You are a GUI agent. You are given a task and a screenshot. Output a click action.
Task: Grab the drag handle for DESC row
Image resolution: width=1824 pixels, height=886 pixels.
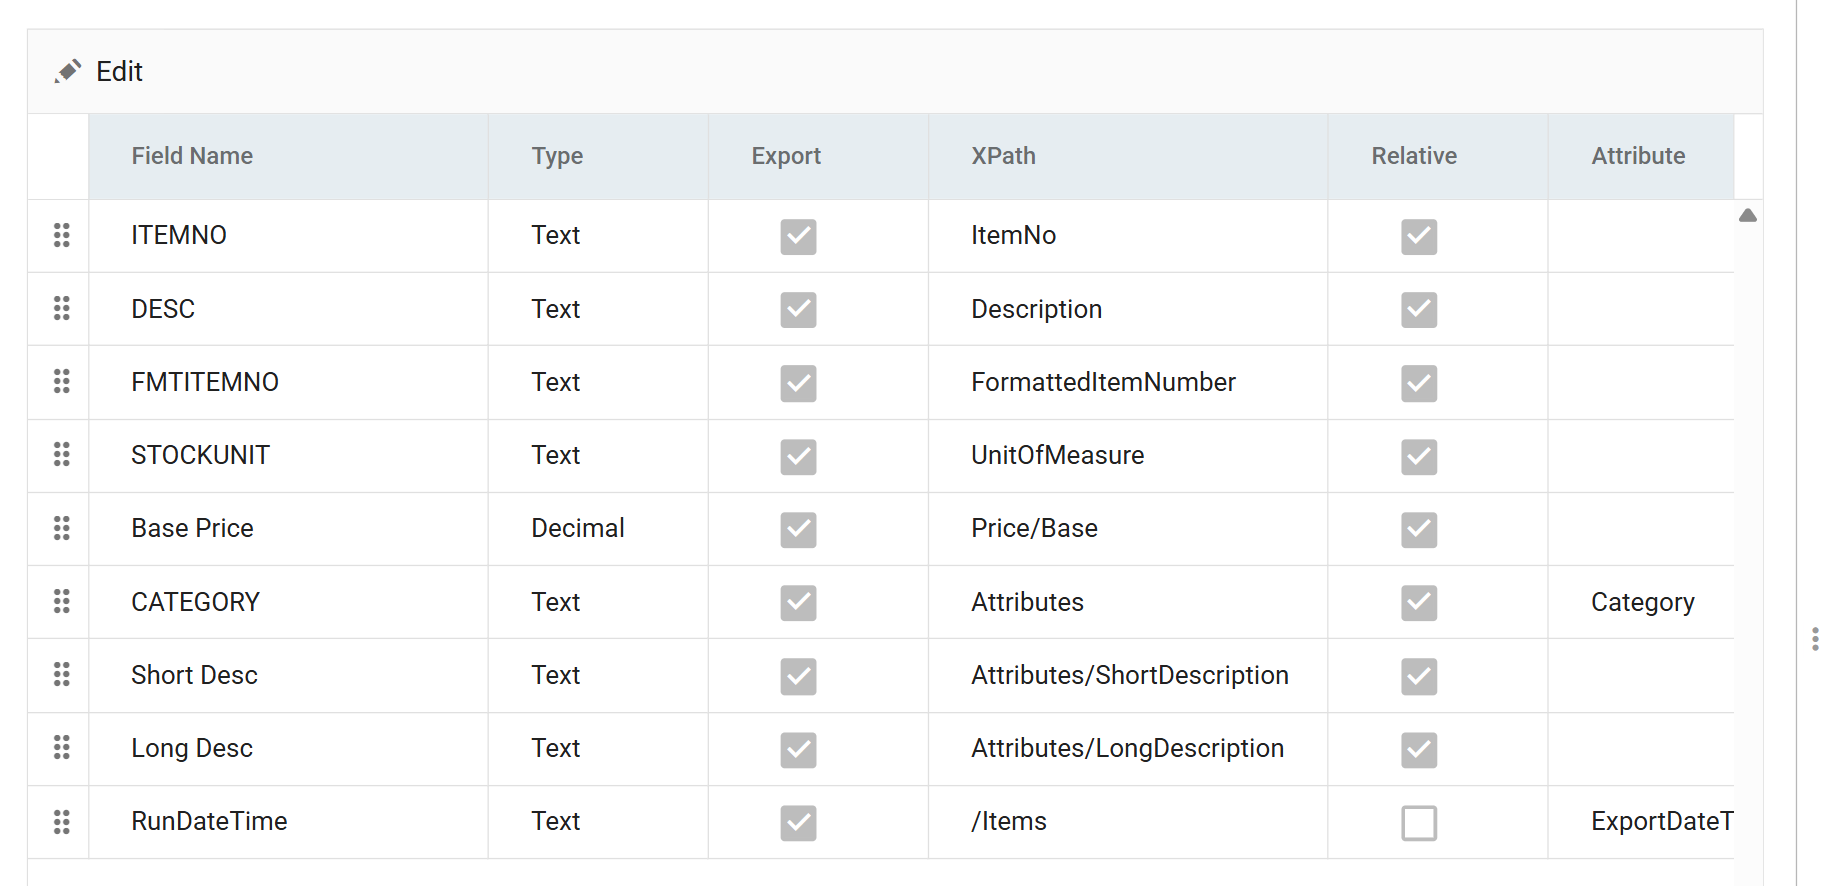61,308
